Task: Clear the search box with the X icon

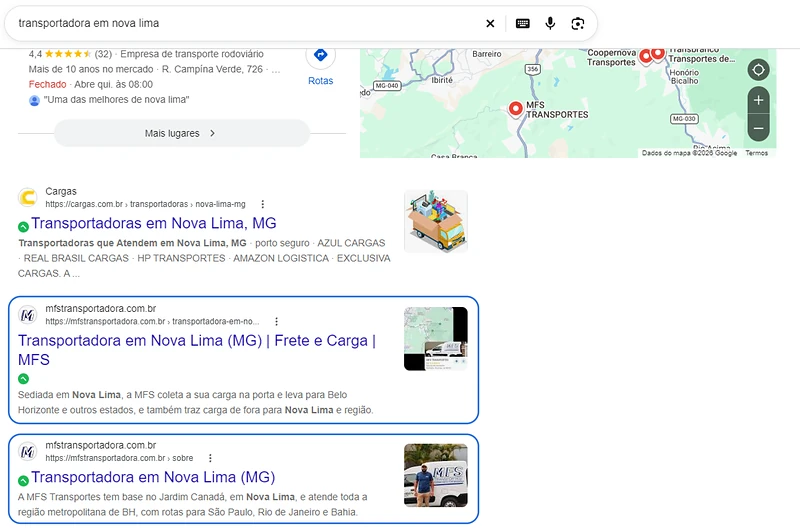Action: click(490, 23)
